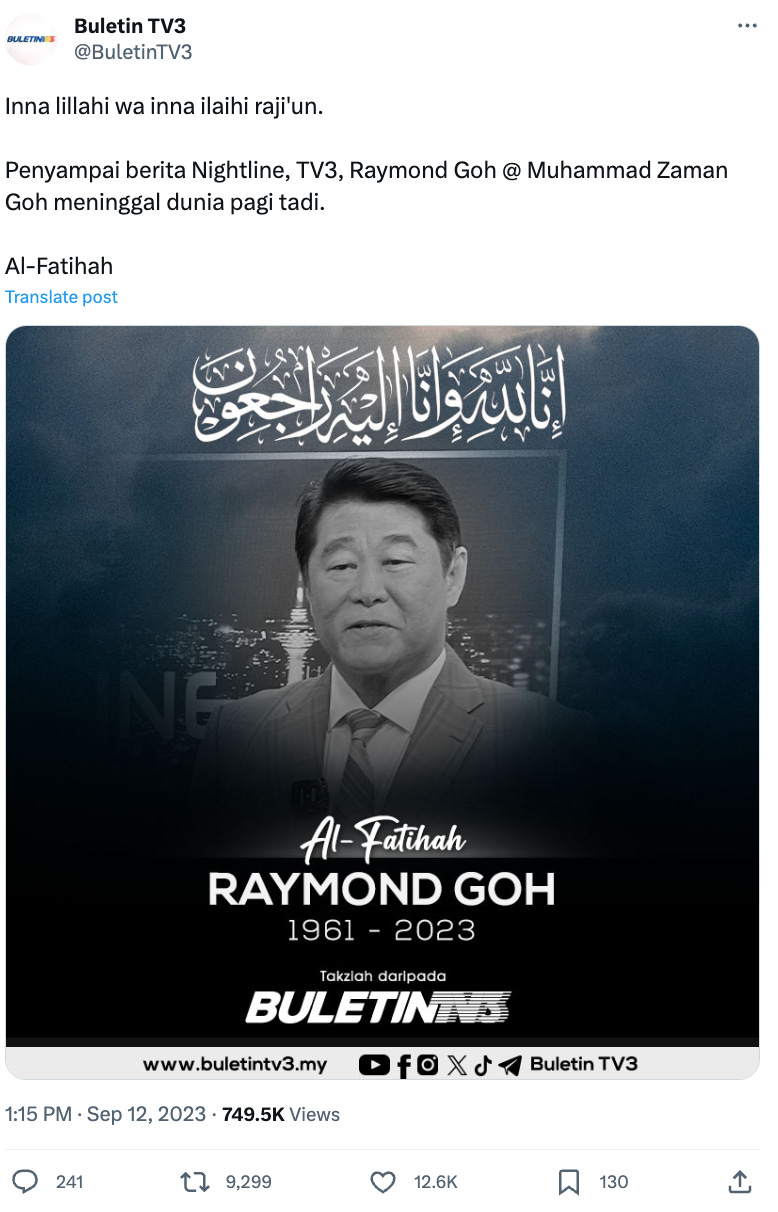Click the 9,299 reposts count
Viewport: 778px width, 1212px height.
pos(249,1182)
